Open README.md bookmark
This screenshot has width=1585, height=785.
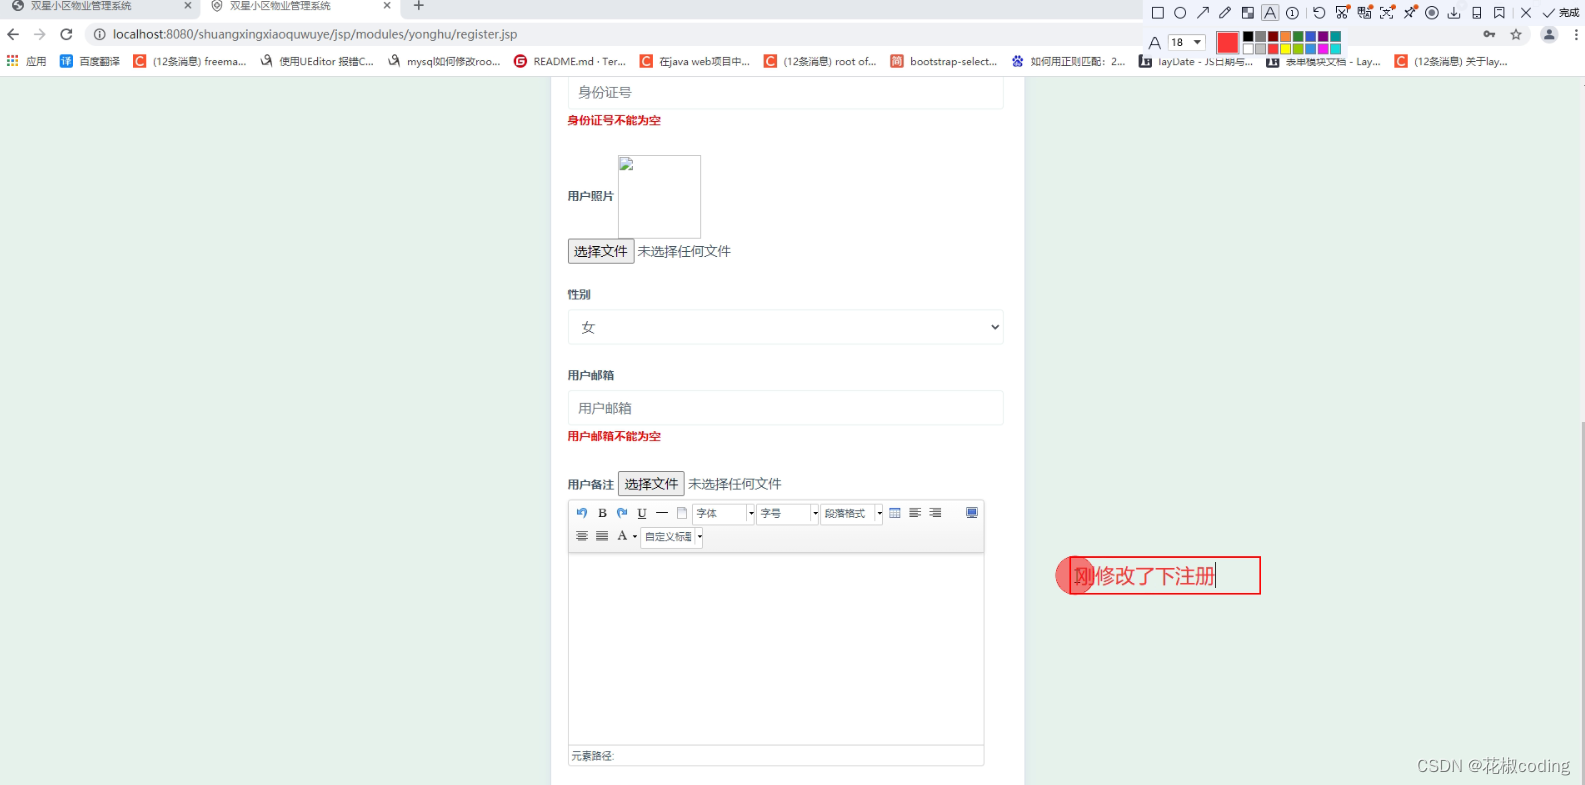pos(570,61)
